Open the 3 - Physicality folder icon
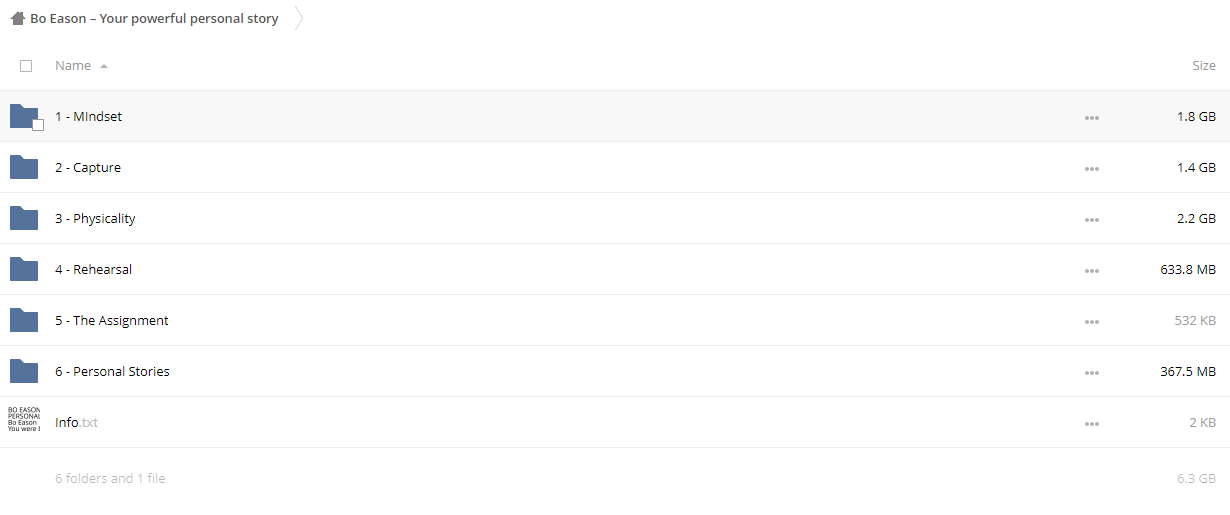This screenshot has width=1230, height=515. (x=24, y=218)
